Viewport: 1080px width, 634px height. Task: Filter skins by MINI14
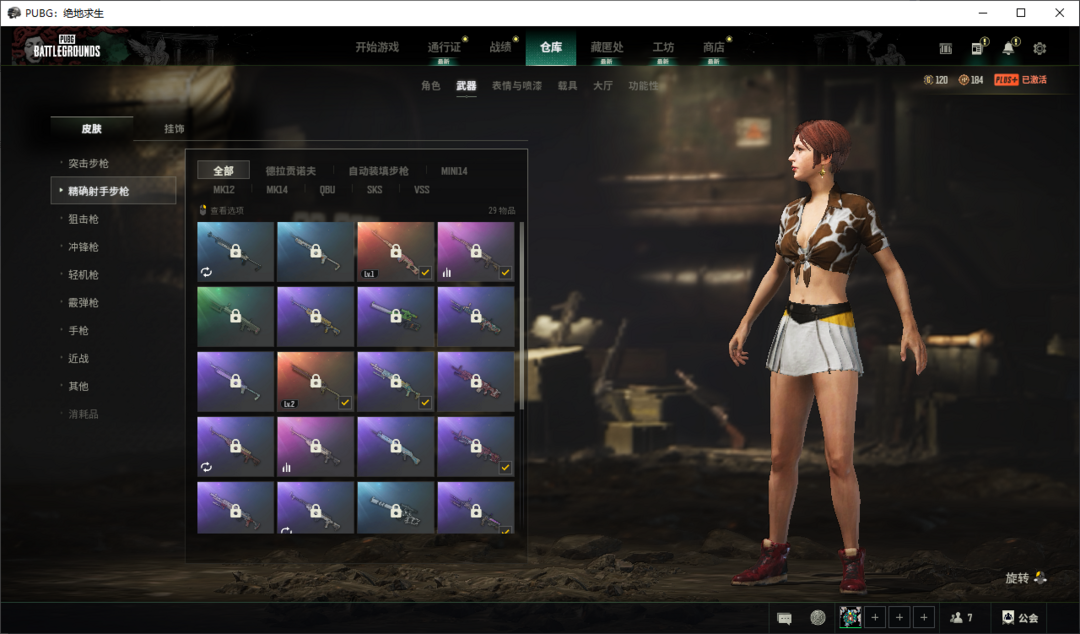454,171
